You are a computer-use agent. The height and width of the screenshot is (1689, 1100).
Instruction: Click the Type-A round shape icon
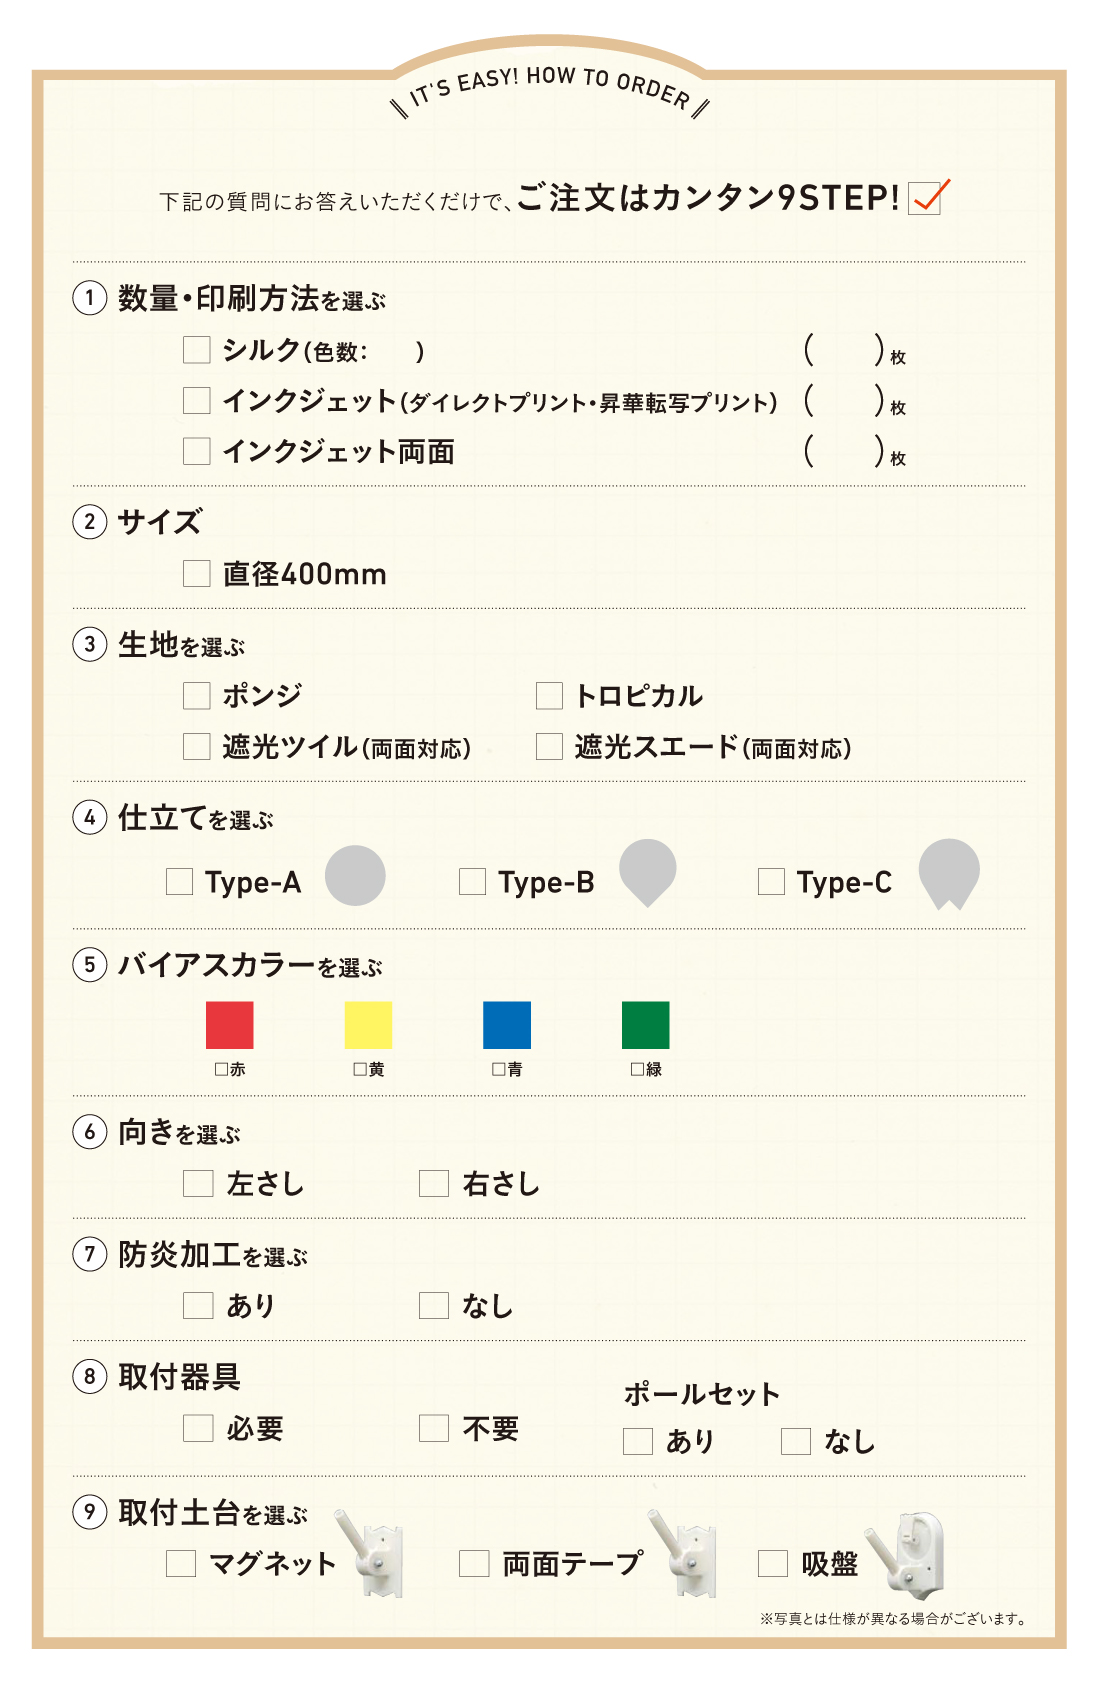[355, 876]
